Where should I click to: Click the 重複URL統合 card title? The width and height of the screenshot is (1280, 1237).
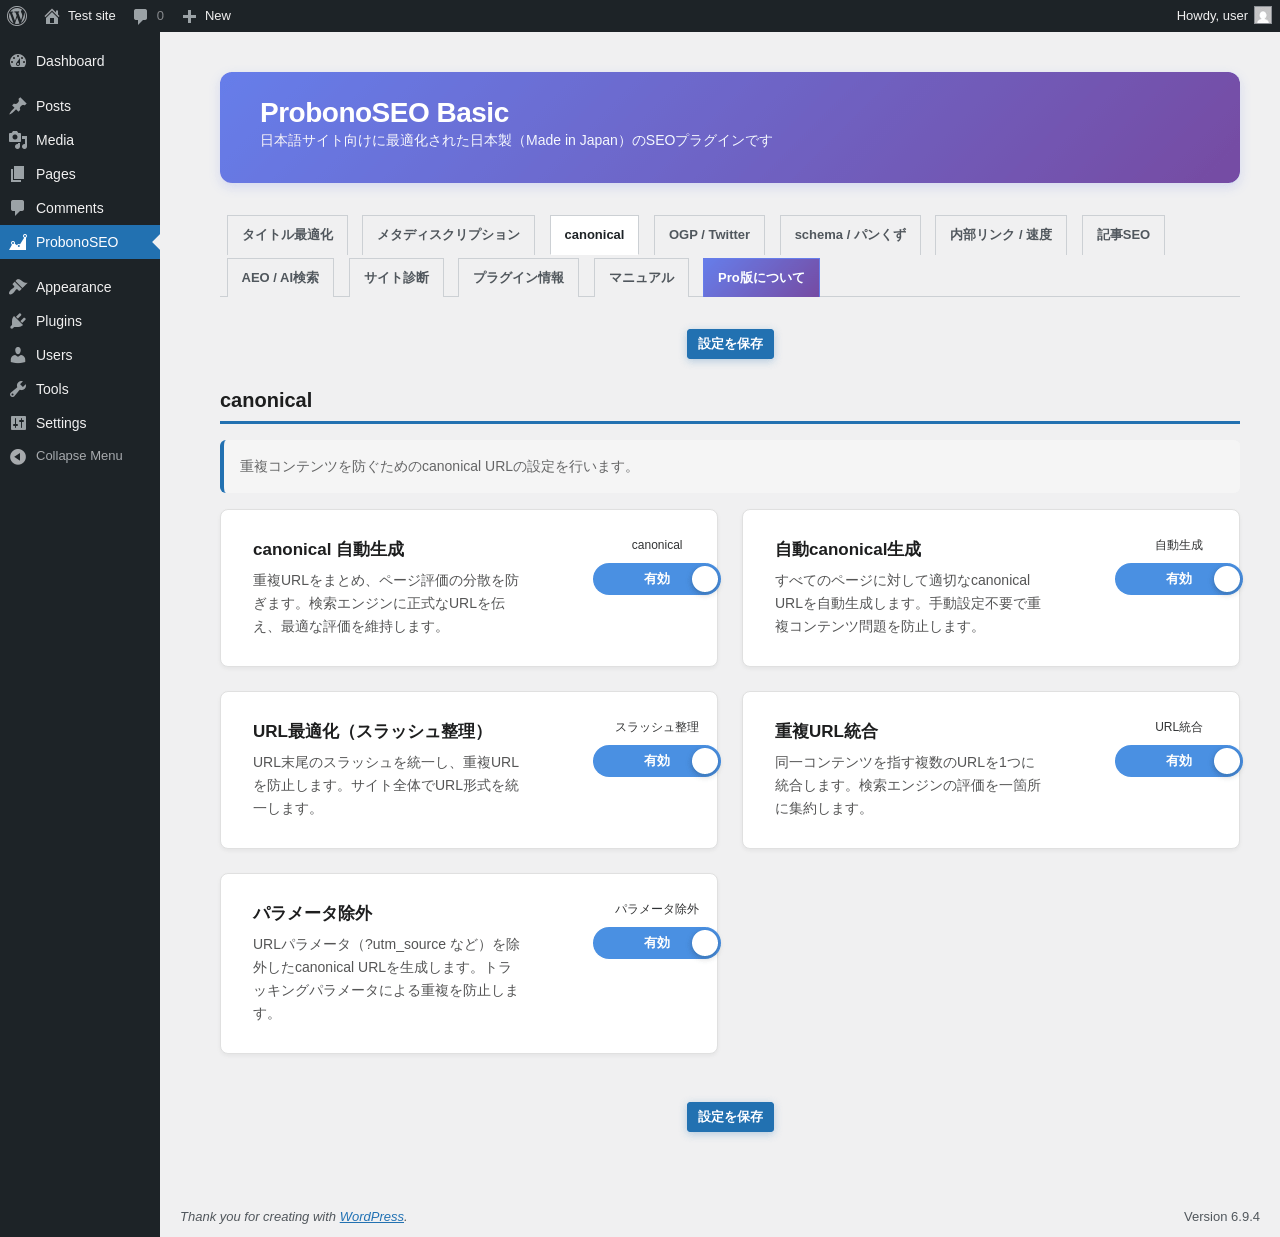(x=826, y=732)
